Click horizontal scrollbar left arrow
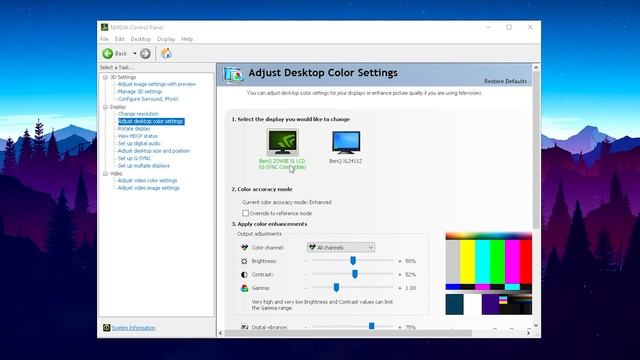 221,333
